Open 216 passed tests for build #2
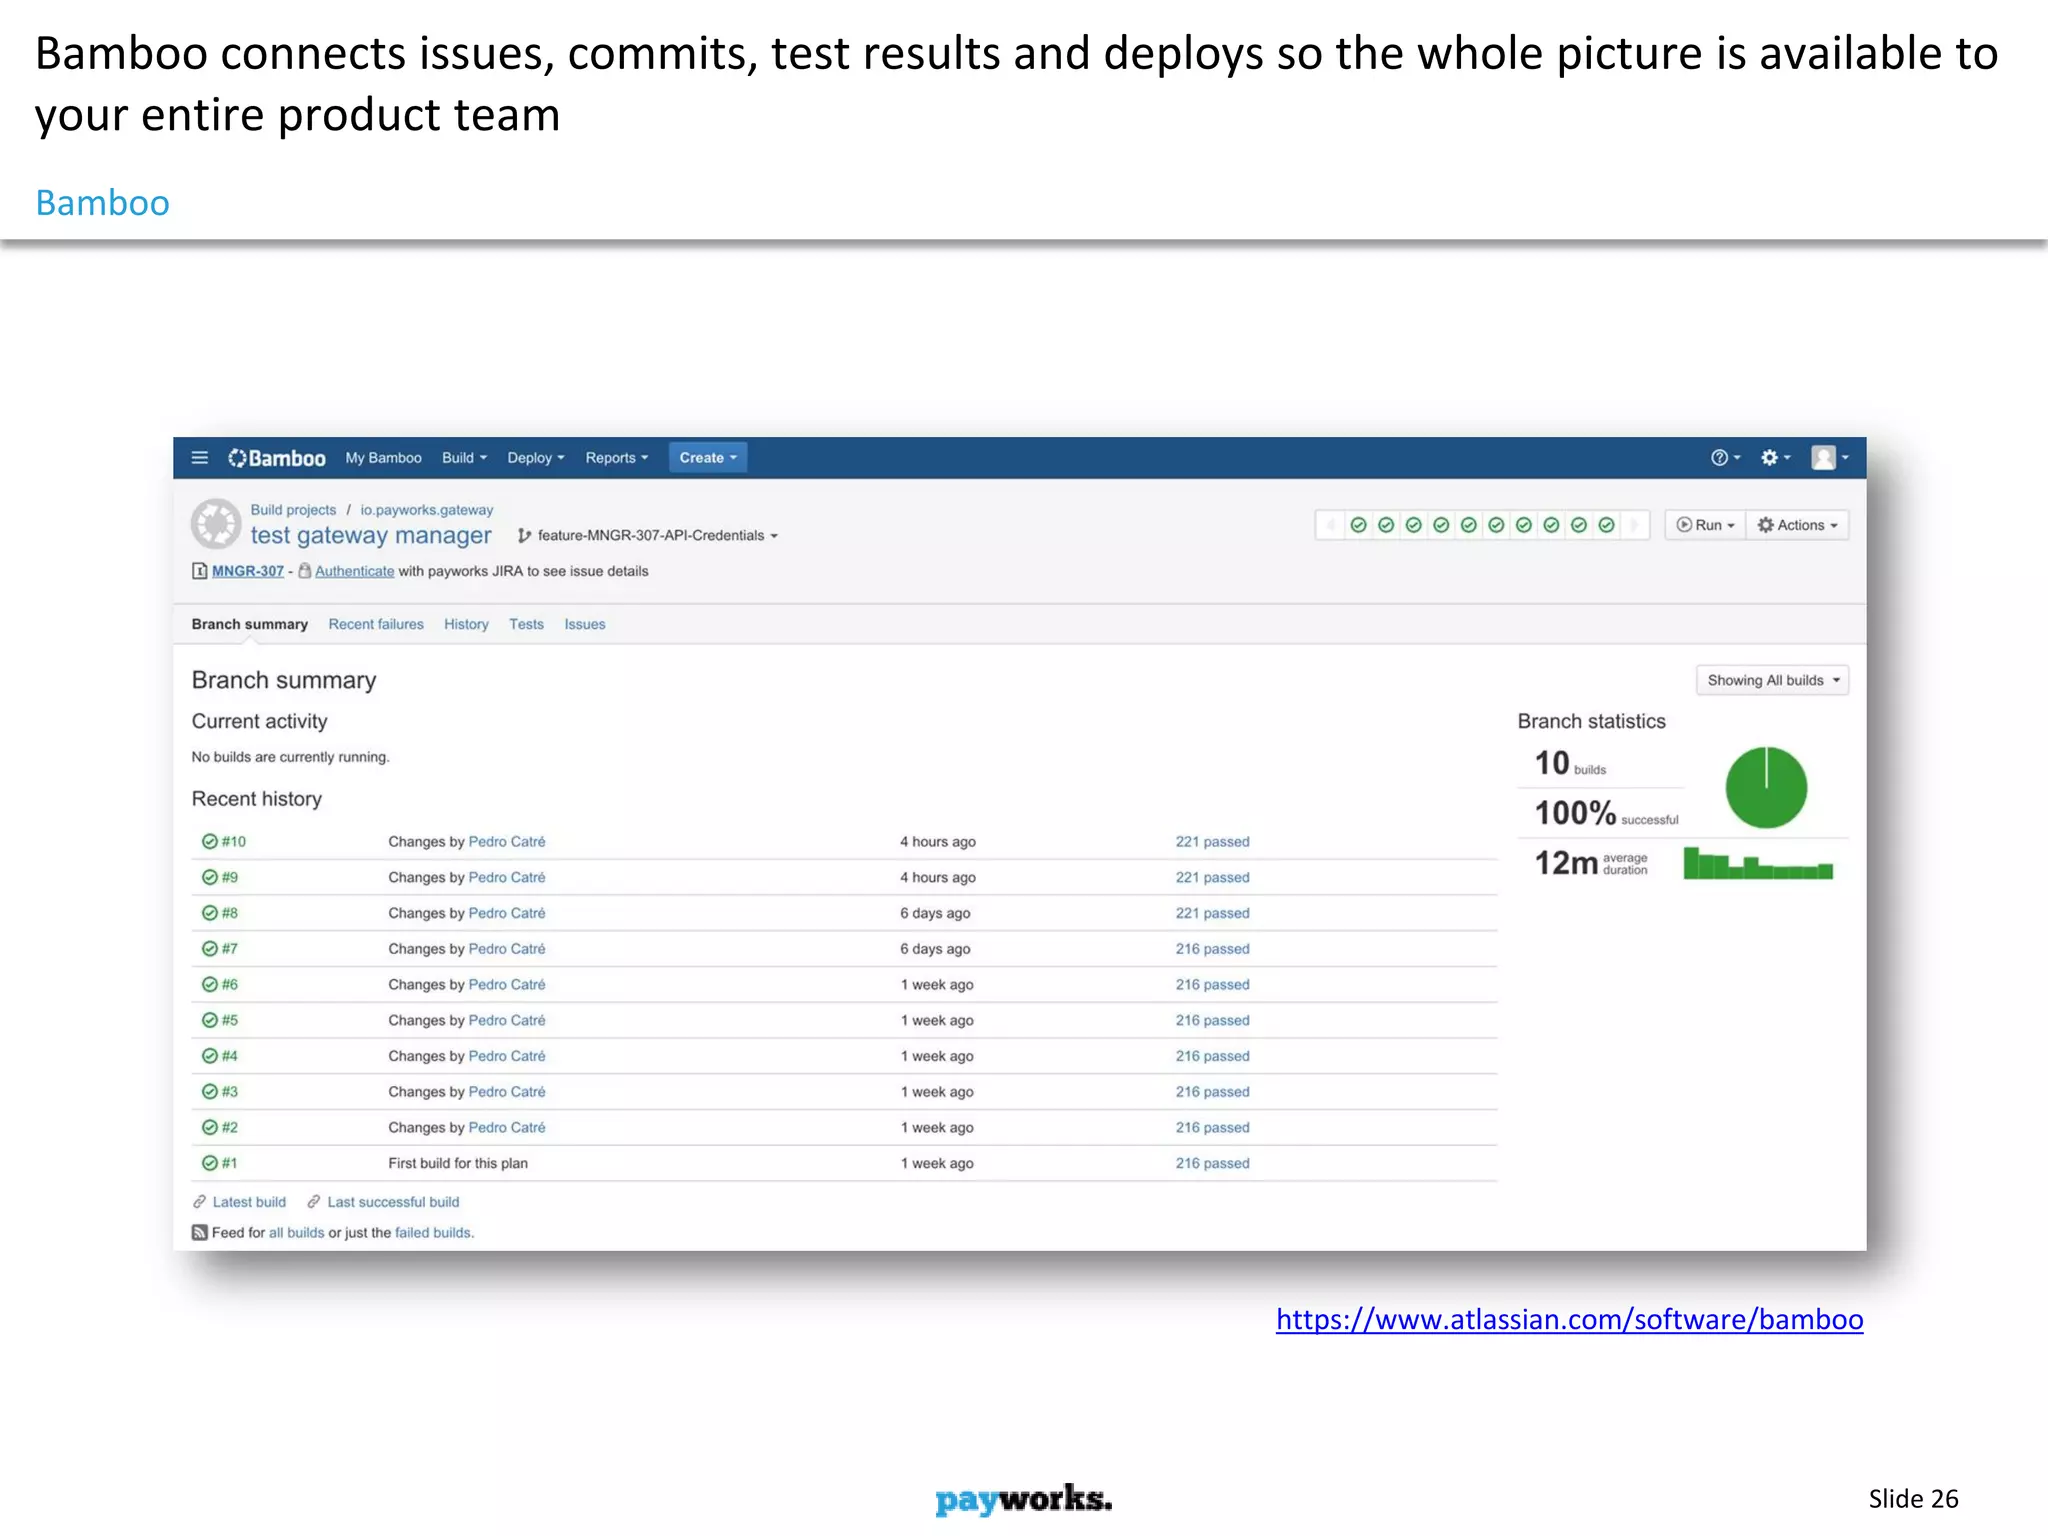This screenshot has height=1536, width=2048. [1213, 1128]
